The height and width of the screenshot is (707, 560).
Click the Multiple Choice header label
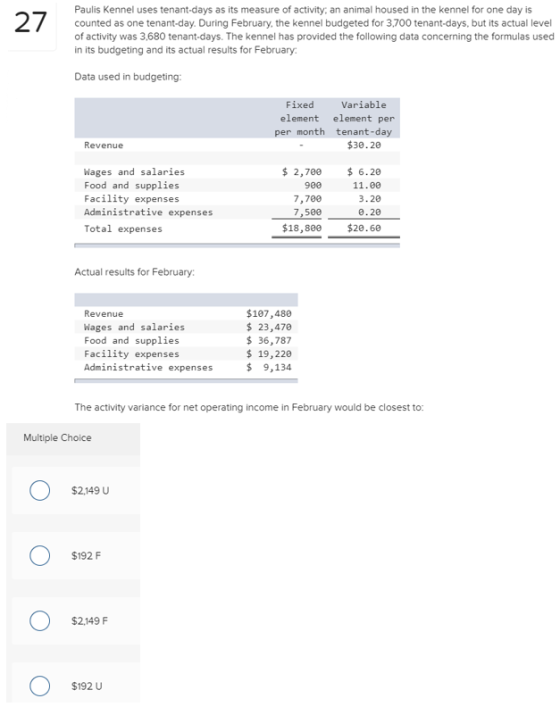(x=57, y=437)
